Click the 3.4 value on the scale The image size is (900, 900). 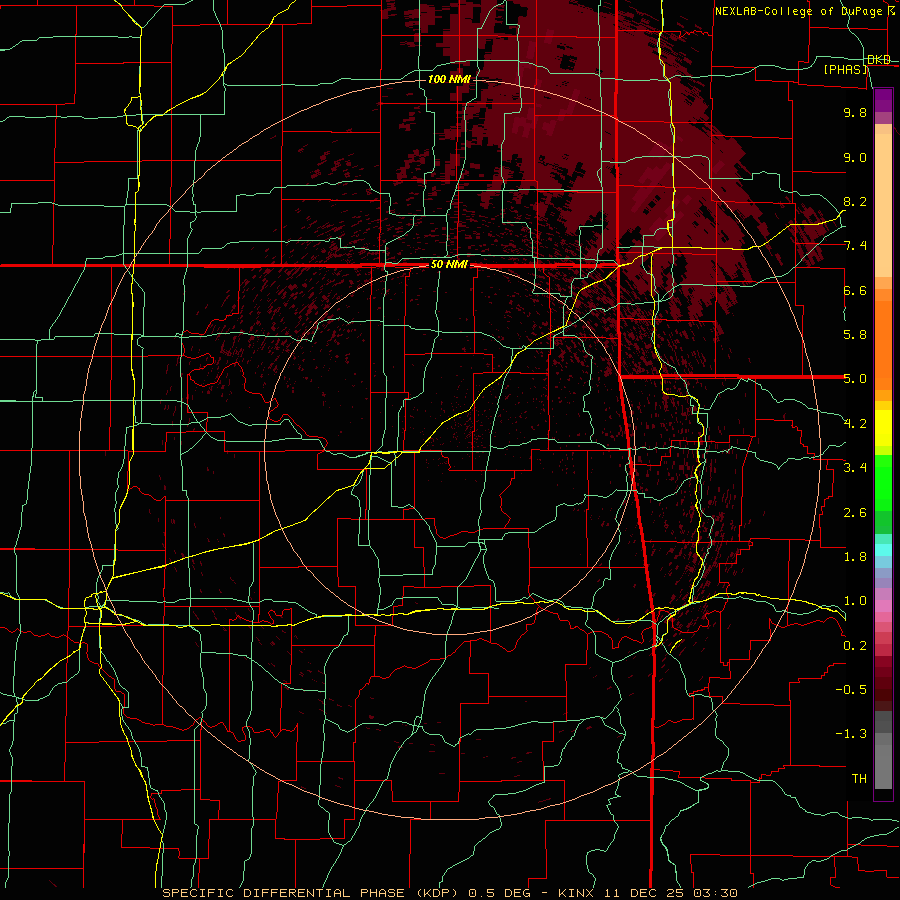(855, 468)
